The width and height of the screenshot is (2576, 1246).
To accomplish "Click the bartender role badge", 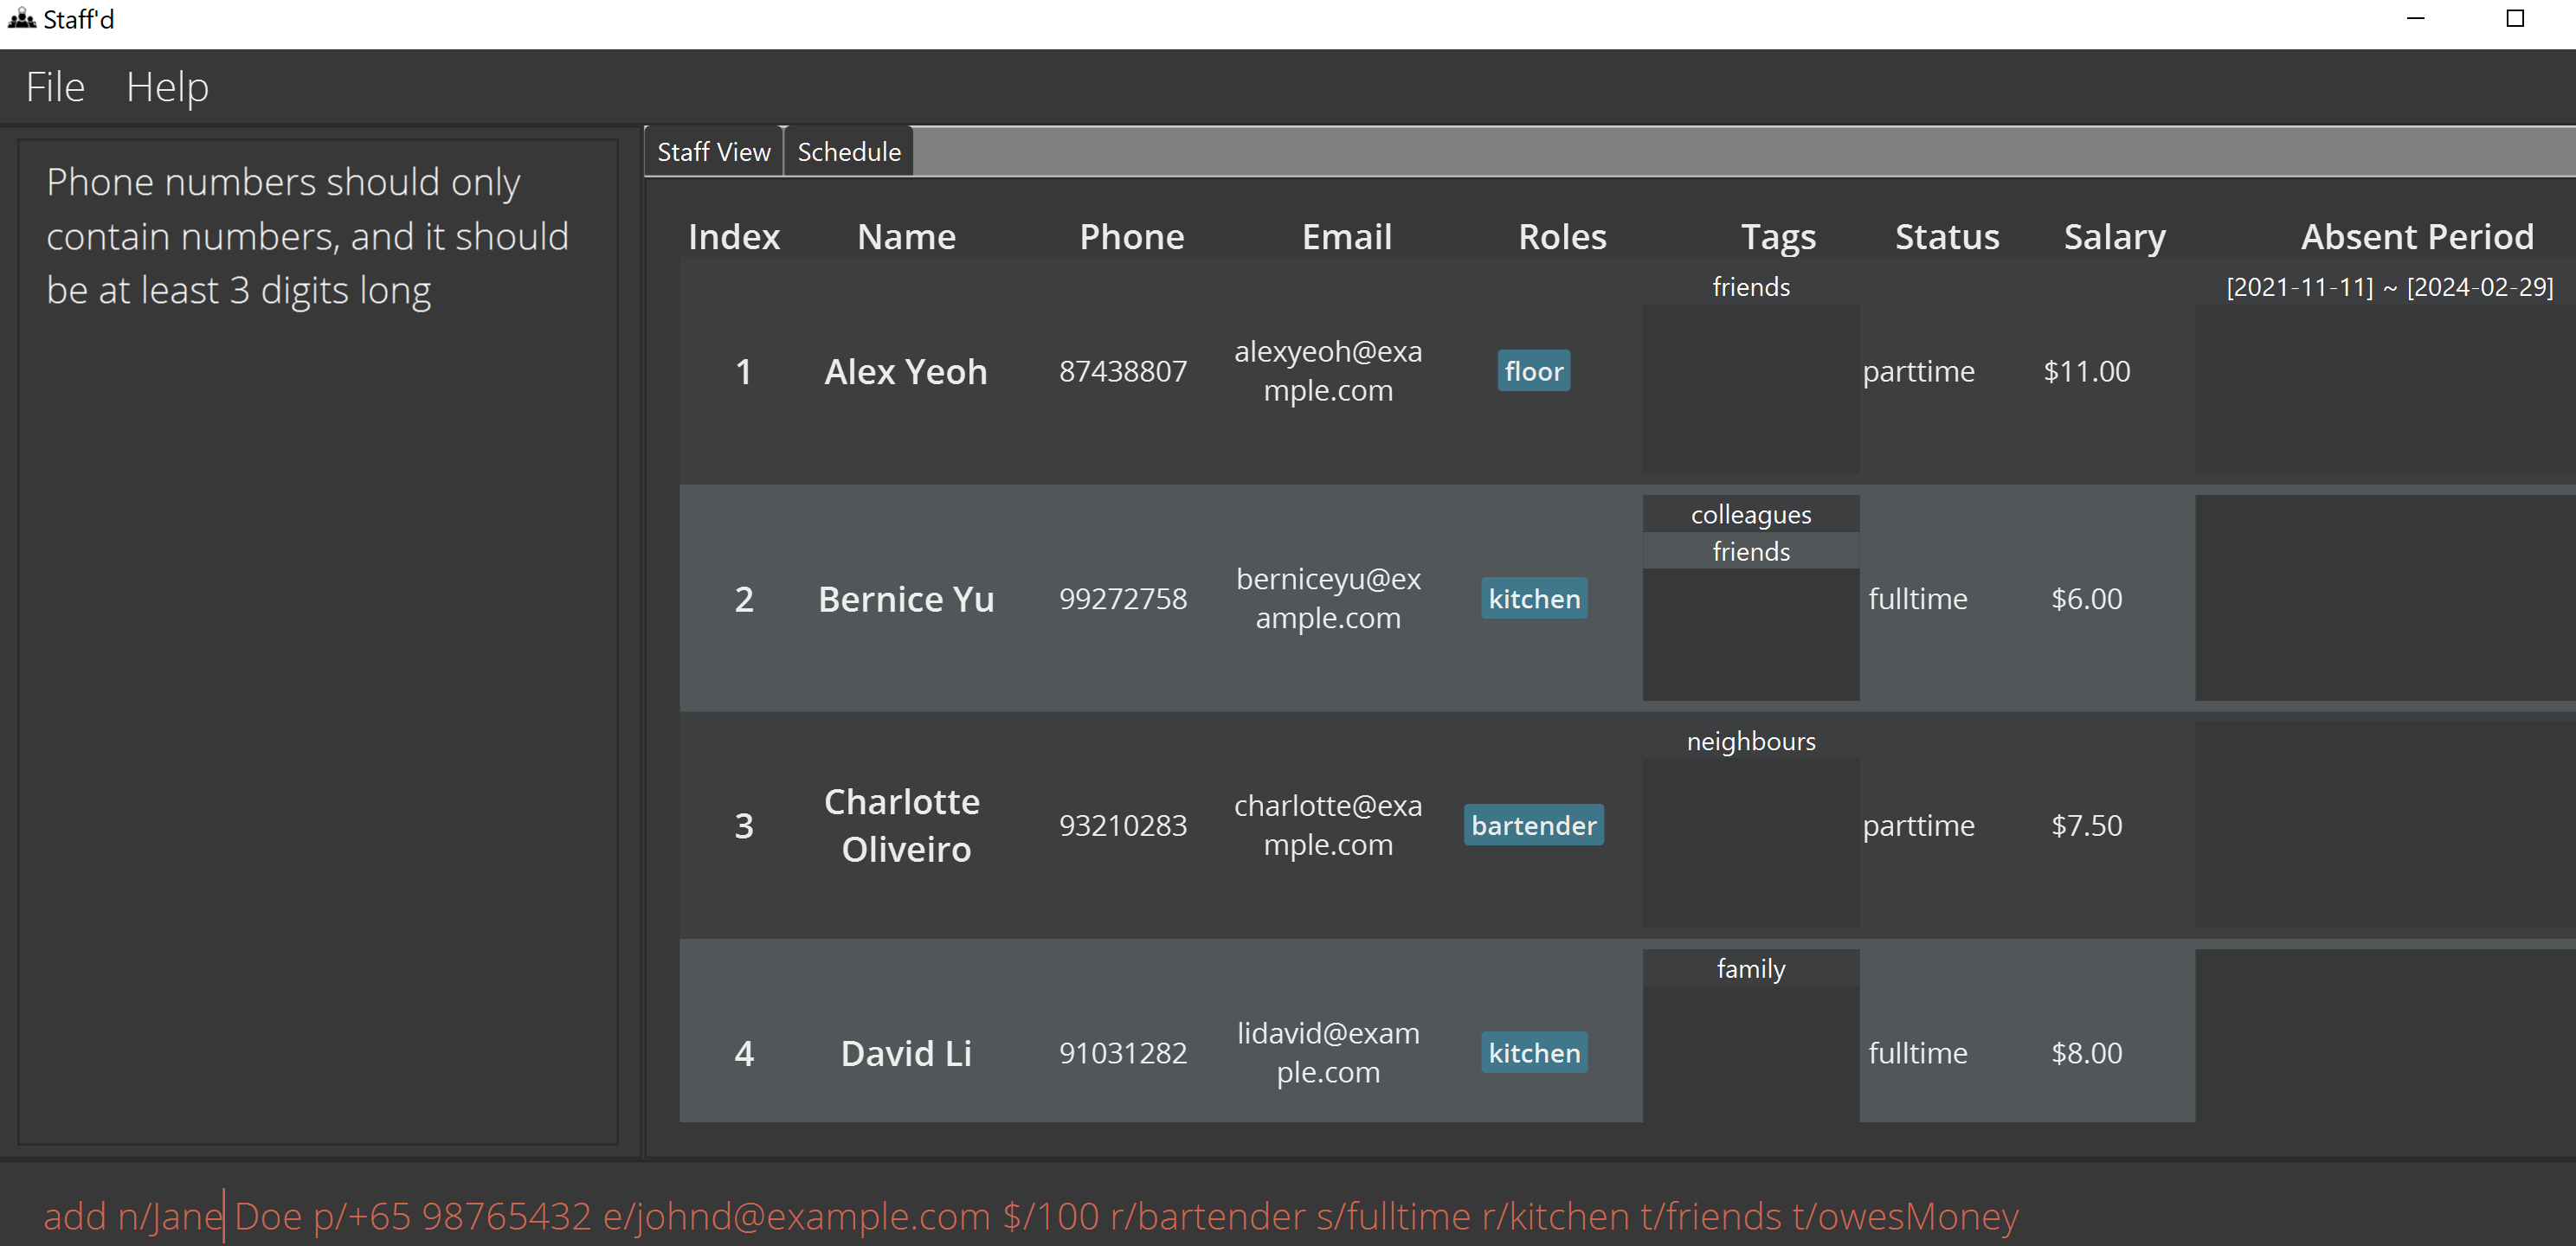I will [x=1533, y=825].
